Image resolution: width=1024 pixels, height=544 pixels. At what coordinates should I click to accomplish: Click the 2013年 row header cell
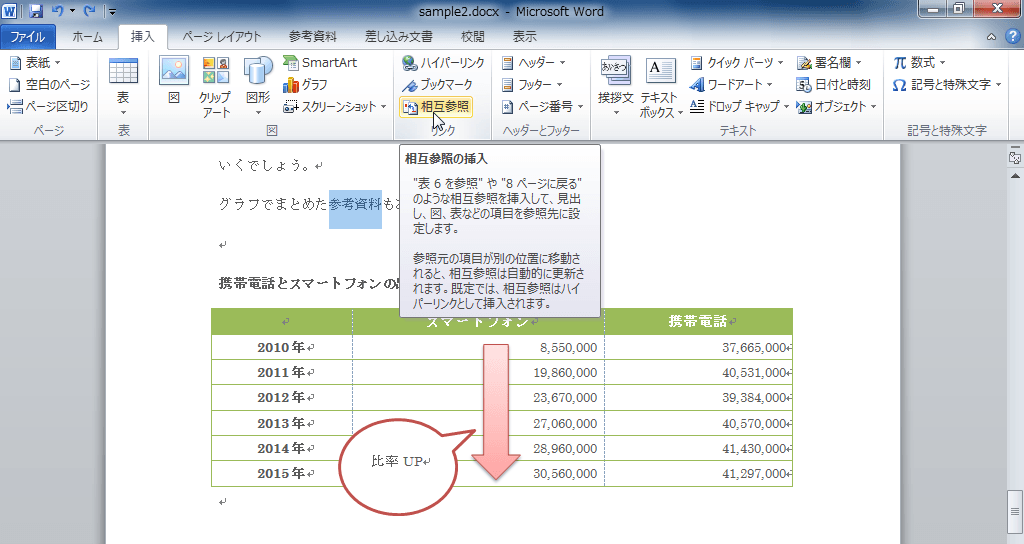coord(282,423)
